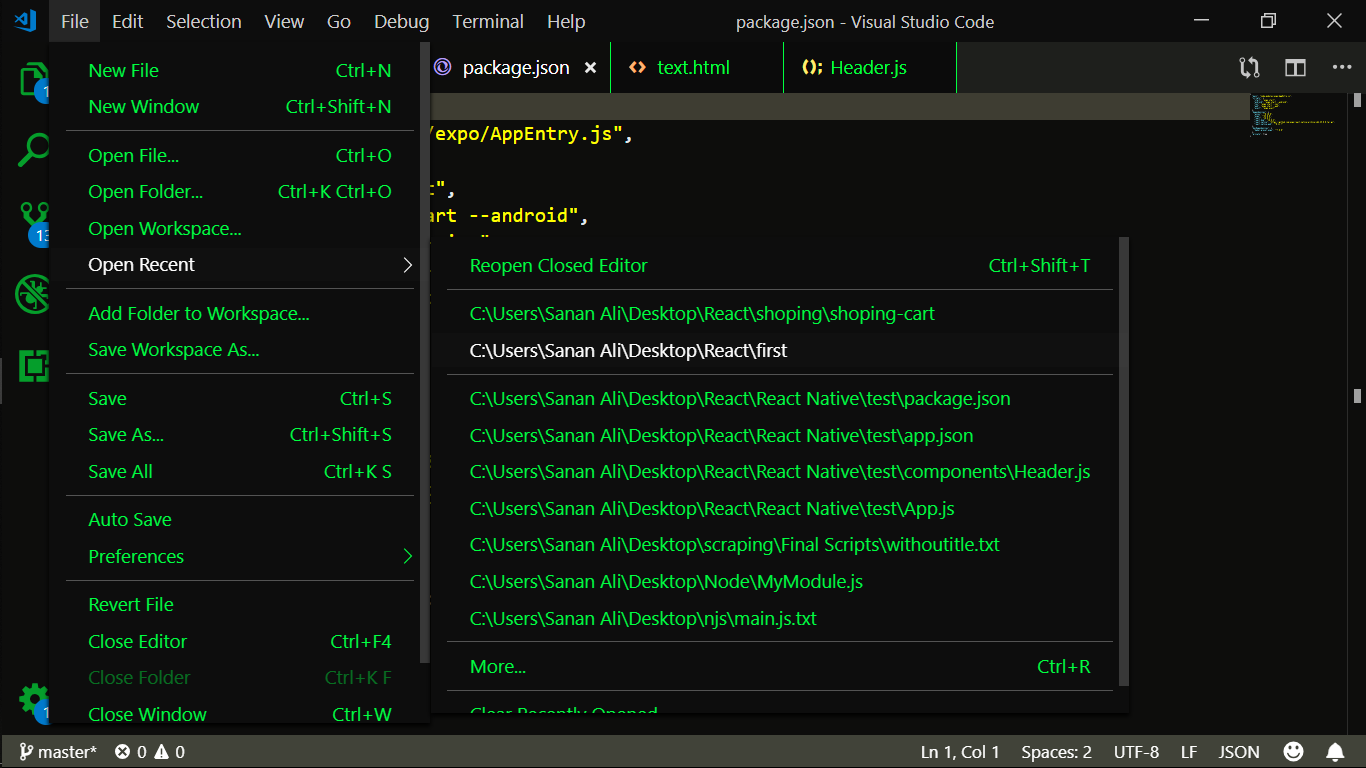Viewport: 1366px width, 768px height.
Task: Open recent file test\package.json
Action: [x=780, y=399]
